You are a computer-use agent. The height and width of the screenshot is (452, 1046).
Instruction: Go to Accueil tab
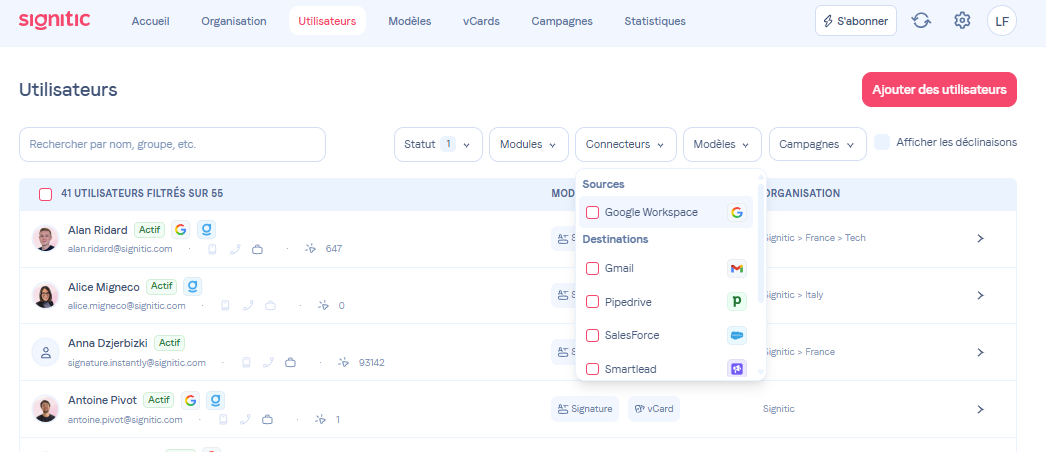pyautogui.click(x=151, y=21)
